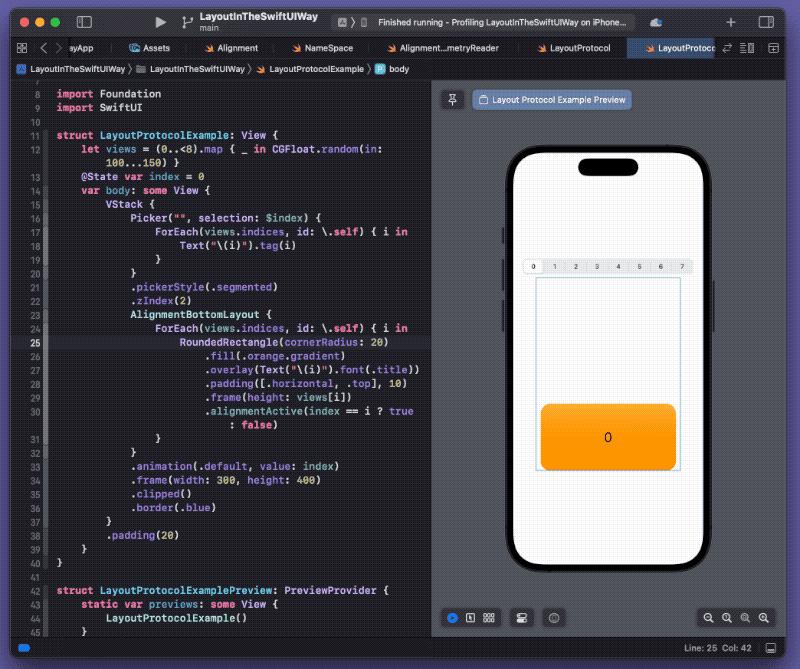Select the inactive LayoutProtocol tab
Screen dimensions: 800x669
(x=574, y=48)
